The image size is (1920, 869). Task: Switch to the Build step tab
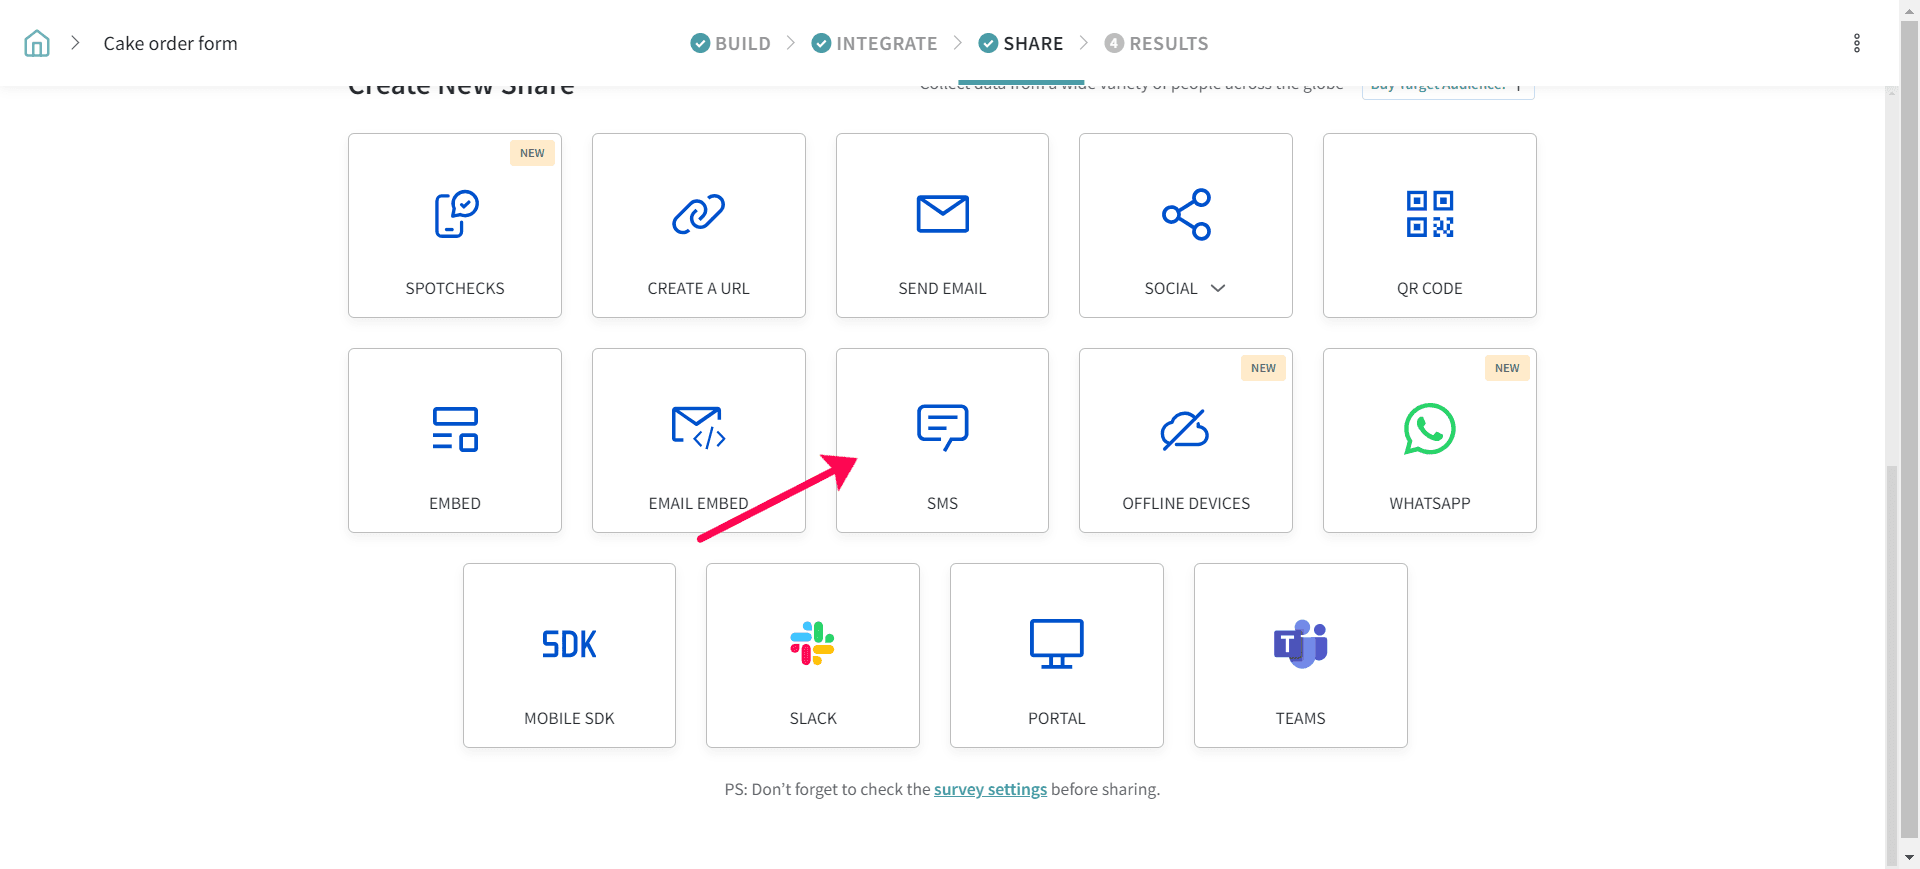click(731, 43)
